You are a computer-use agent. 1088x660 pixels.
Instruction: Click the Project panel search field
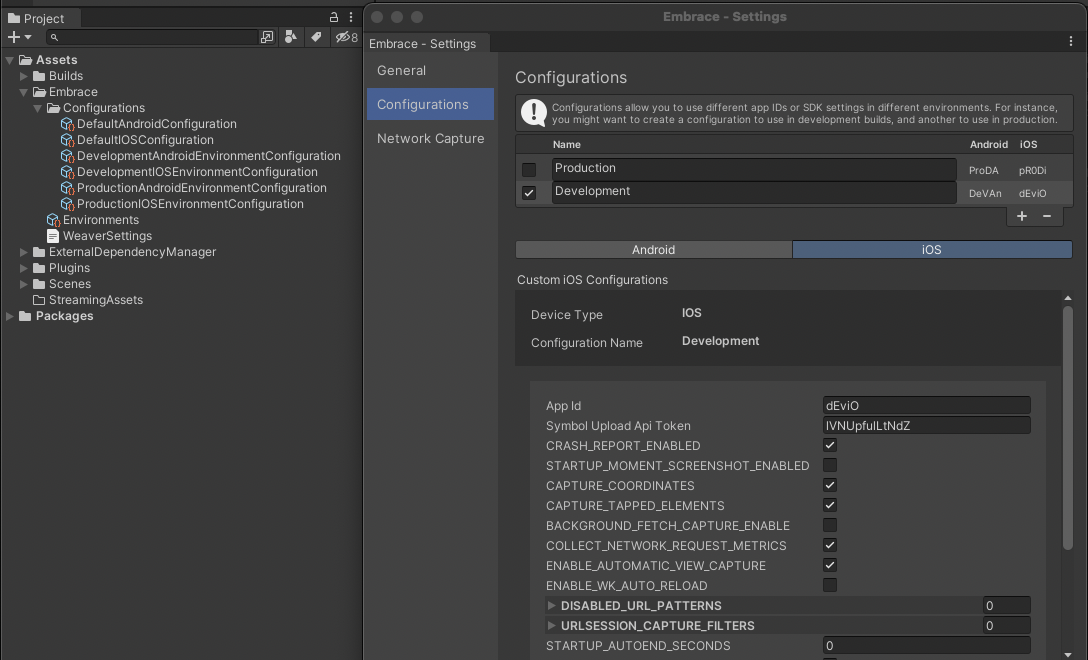[151, 37]
